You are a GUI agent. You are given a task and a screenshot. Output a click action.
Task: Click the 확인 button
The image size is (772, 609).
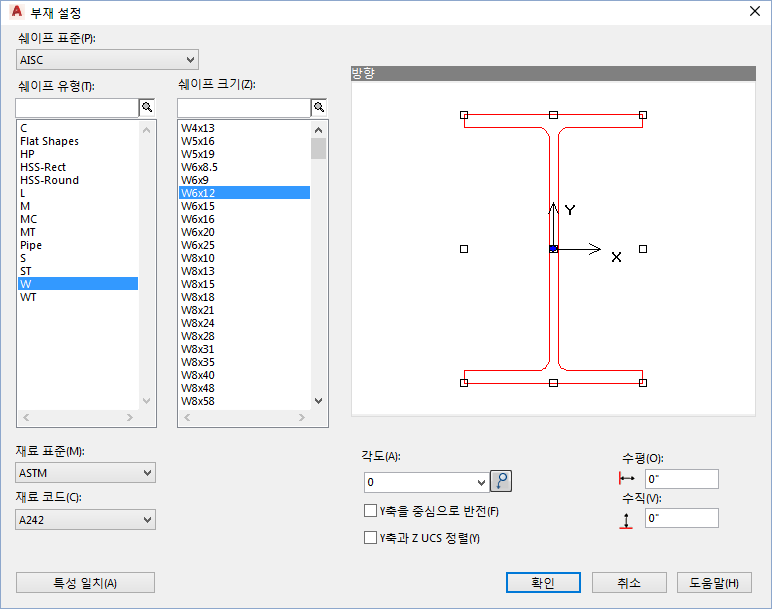[543, 583]
